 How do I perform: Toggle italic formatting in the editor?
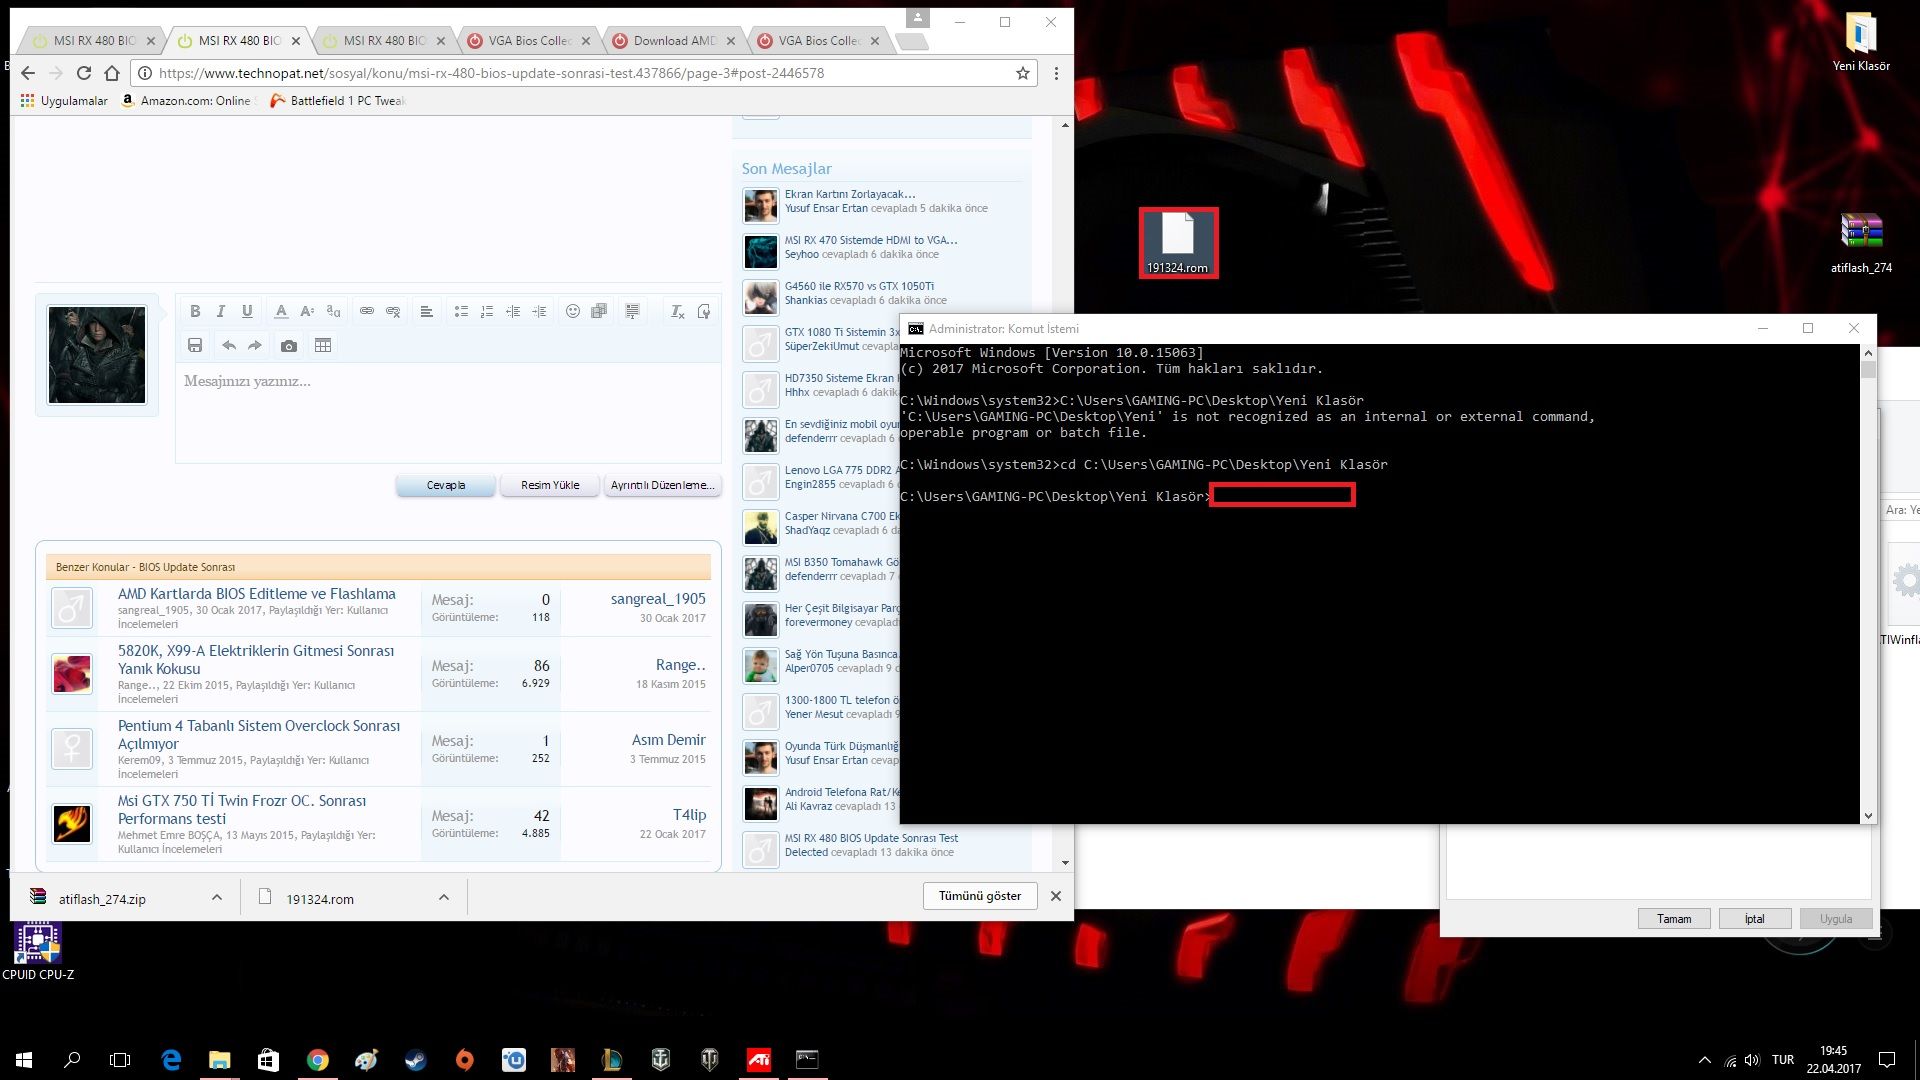pos(221,311)
